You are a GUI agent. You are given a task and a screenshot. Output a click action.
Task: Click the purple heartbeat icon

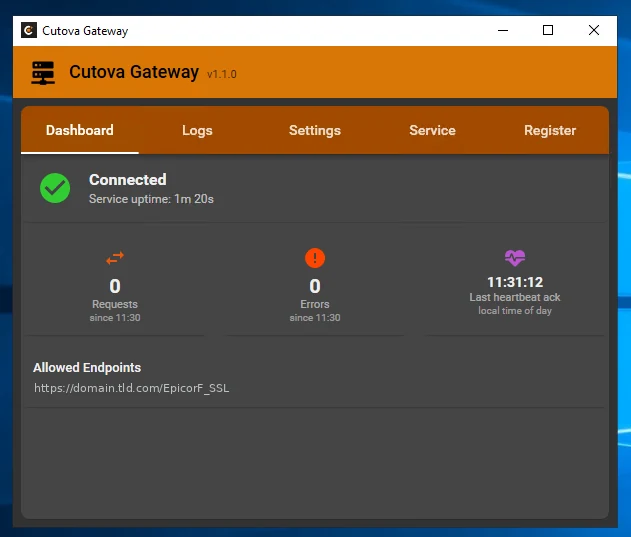(x=515, y=258)
